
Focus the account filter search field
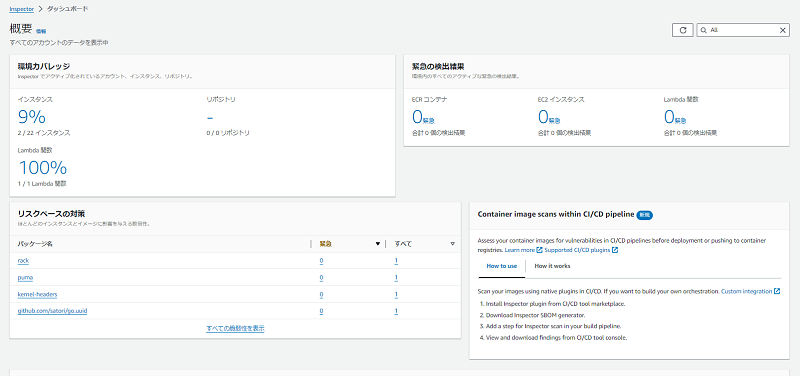tap(743, 30)
